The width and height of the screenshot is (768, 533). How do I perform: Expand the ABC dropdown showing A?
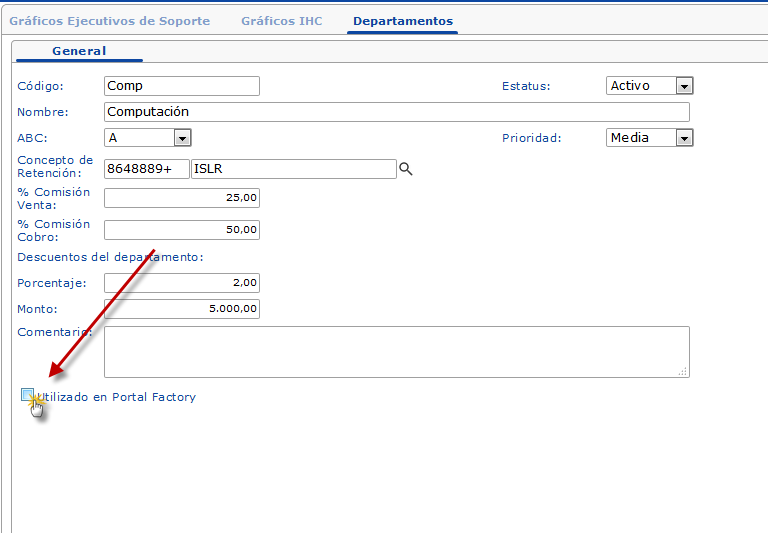(x=147, y=138)
